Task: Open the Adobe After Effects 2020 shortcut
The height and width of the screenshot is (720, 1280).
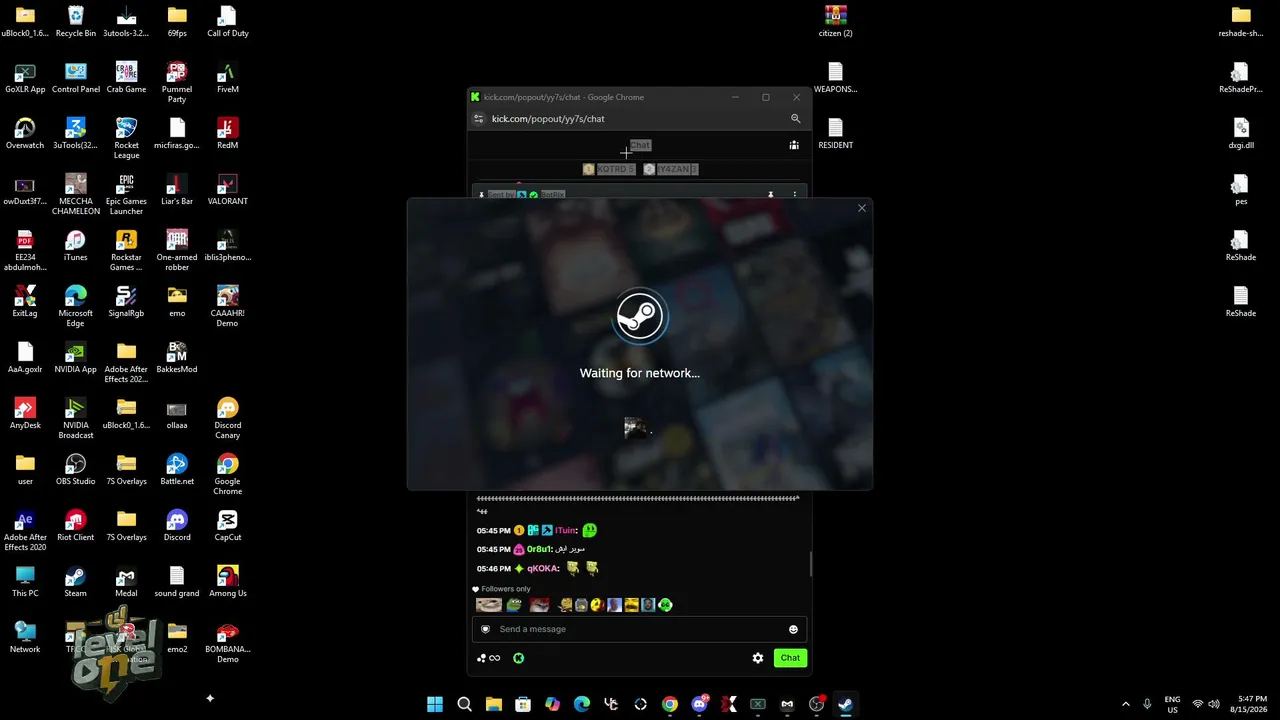Action: (x=25, y=530)
